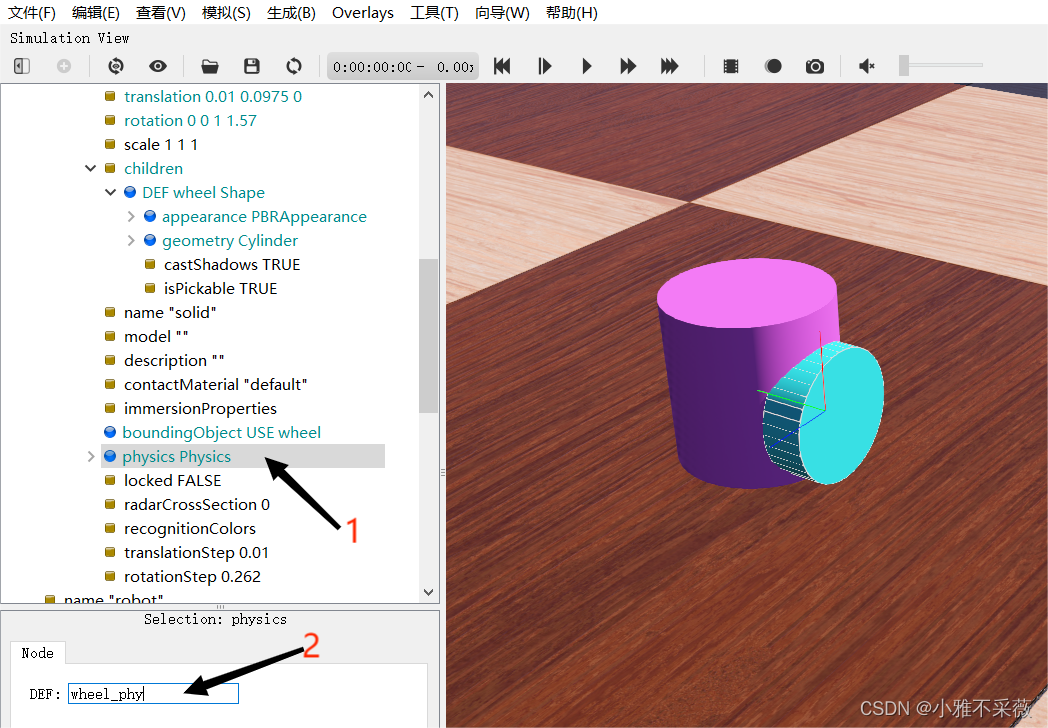Select contactMaterial "default" field
The image size is (1048, 728).
pyautogui.click(x=215, y=385)
